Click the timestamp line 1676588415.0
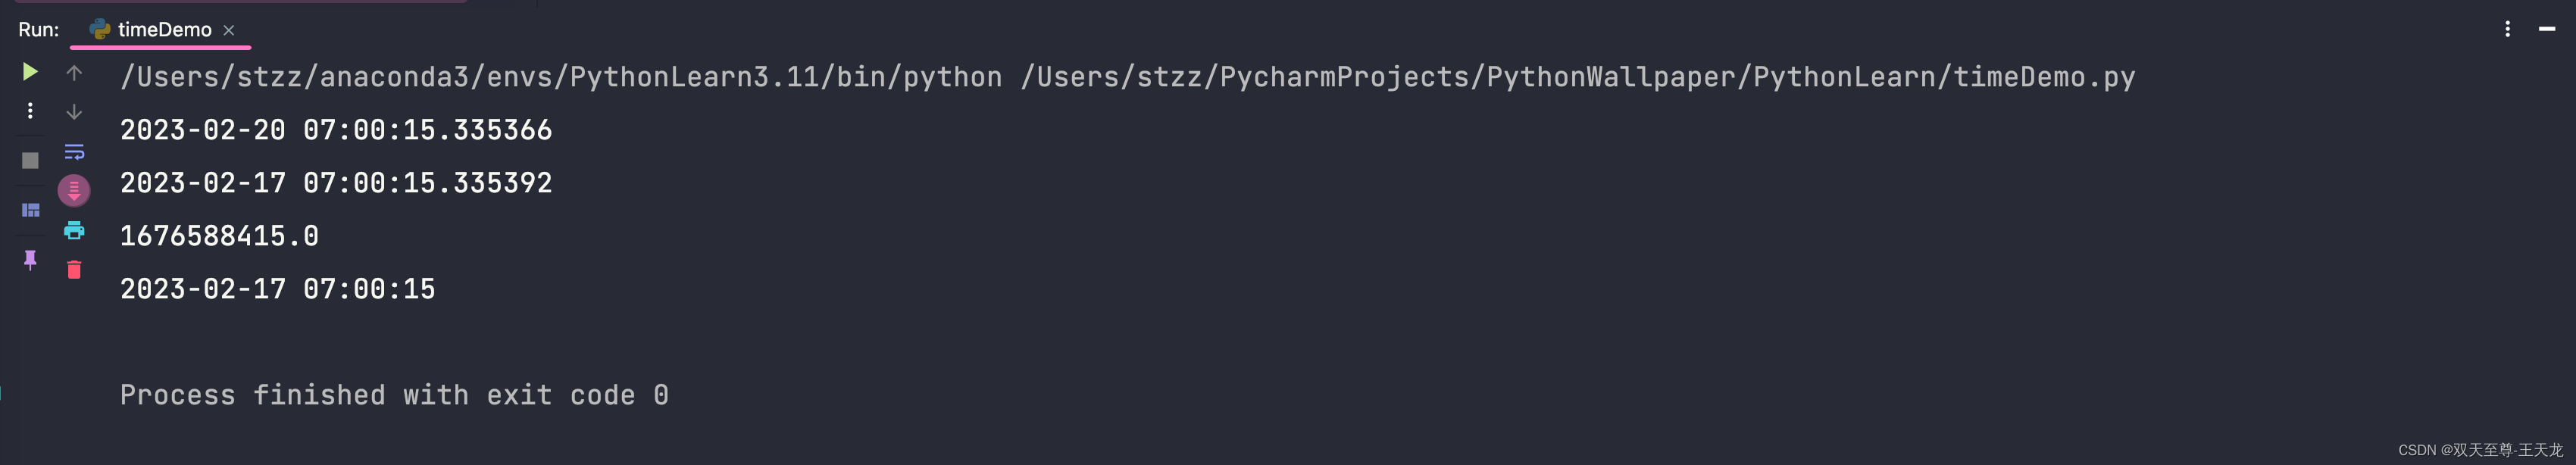Screen dimensions: 2576x465 tap(218, 235)
